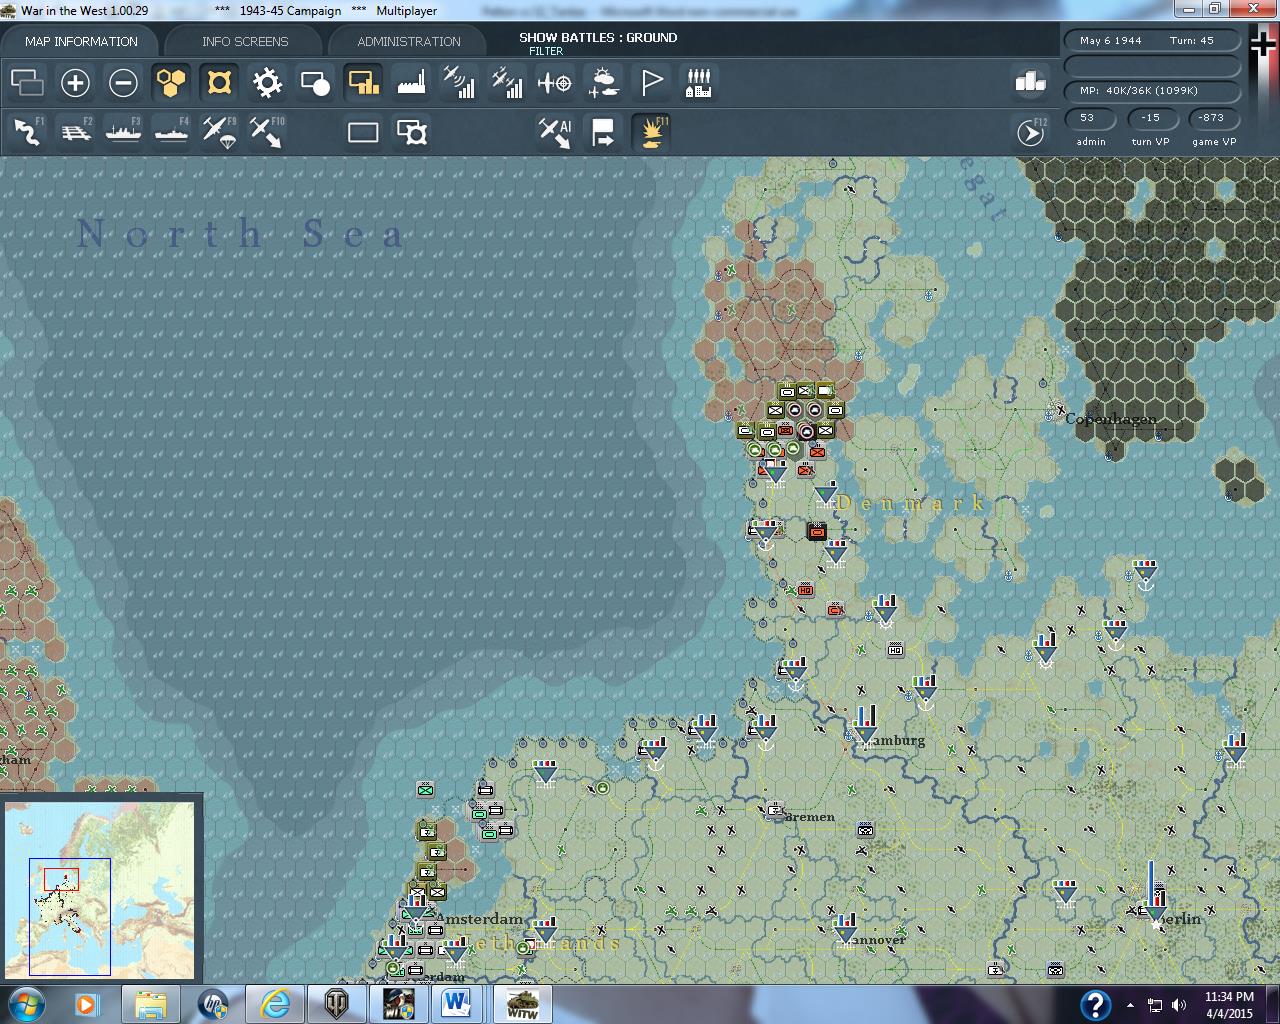Select F2 rail mode track icon
Image resolution: width=1280 pixels, height=1024 pixels.
pos(75,132)
